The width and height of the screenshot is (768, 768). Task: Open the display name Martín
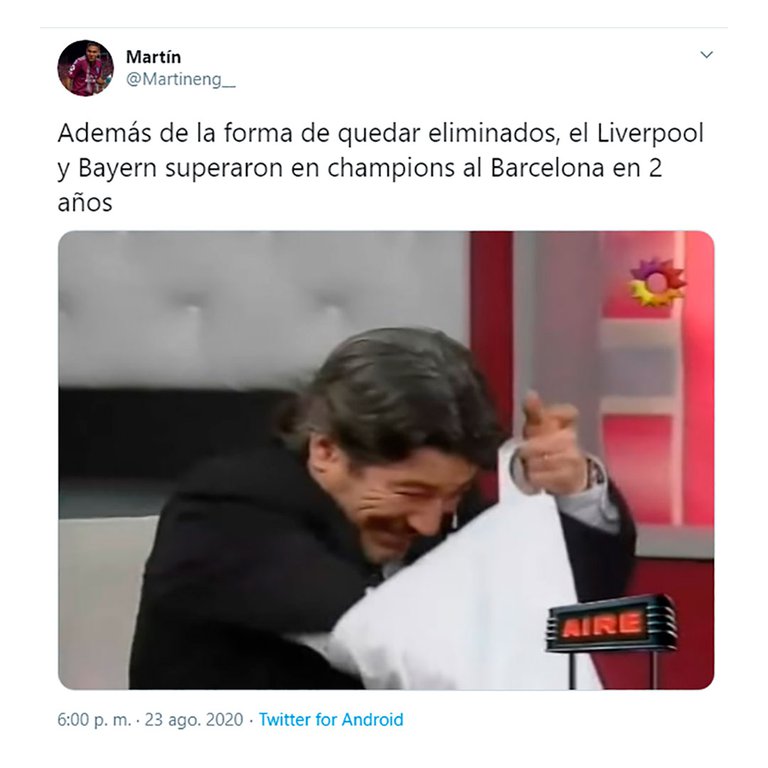point(153,57)
